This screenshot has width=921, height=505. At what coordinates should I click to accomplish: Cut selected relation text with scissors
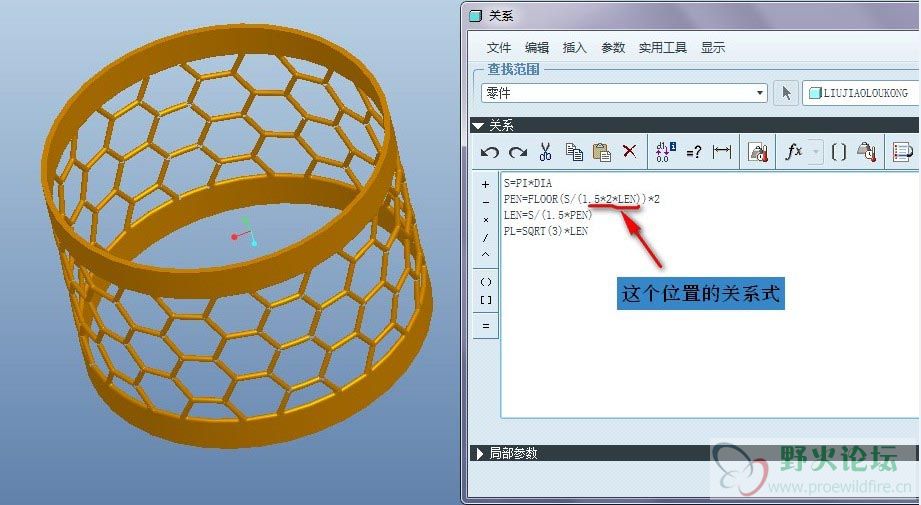(545, 152)
